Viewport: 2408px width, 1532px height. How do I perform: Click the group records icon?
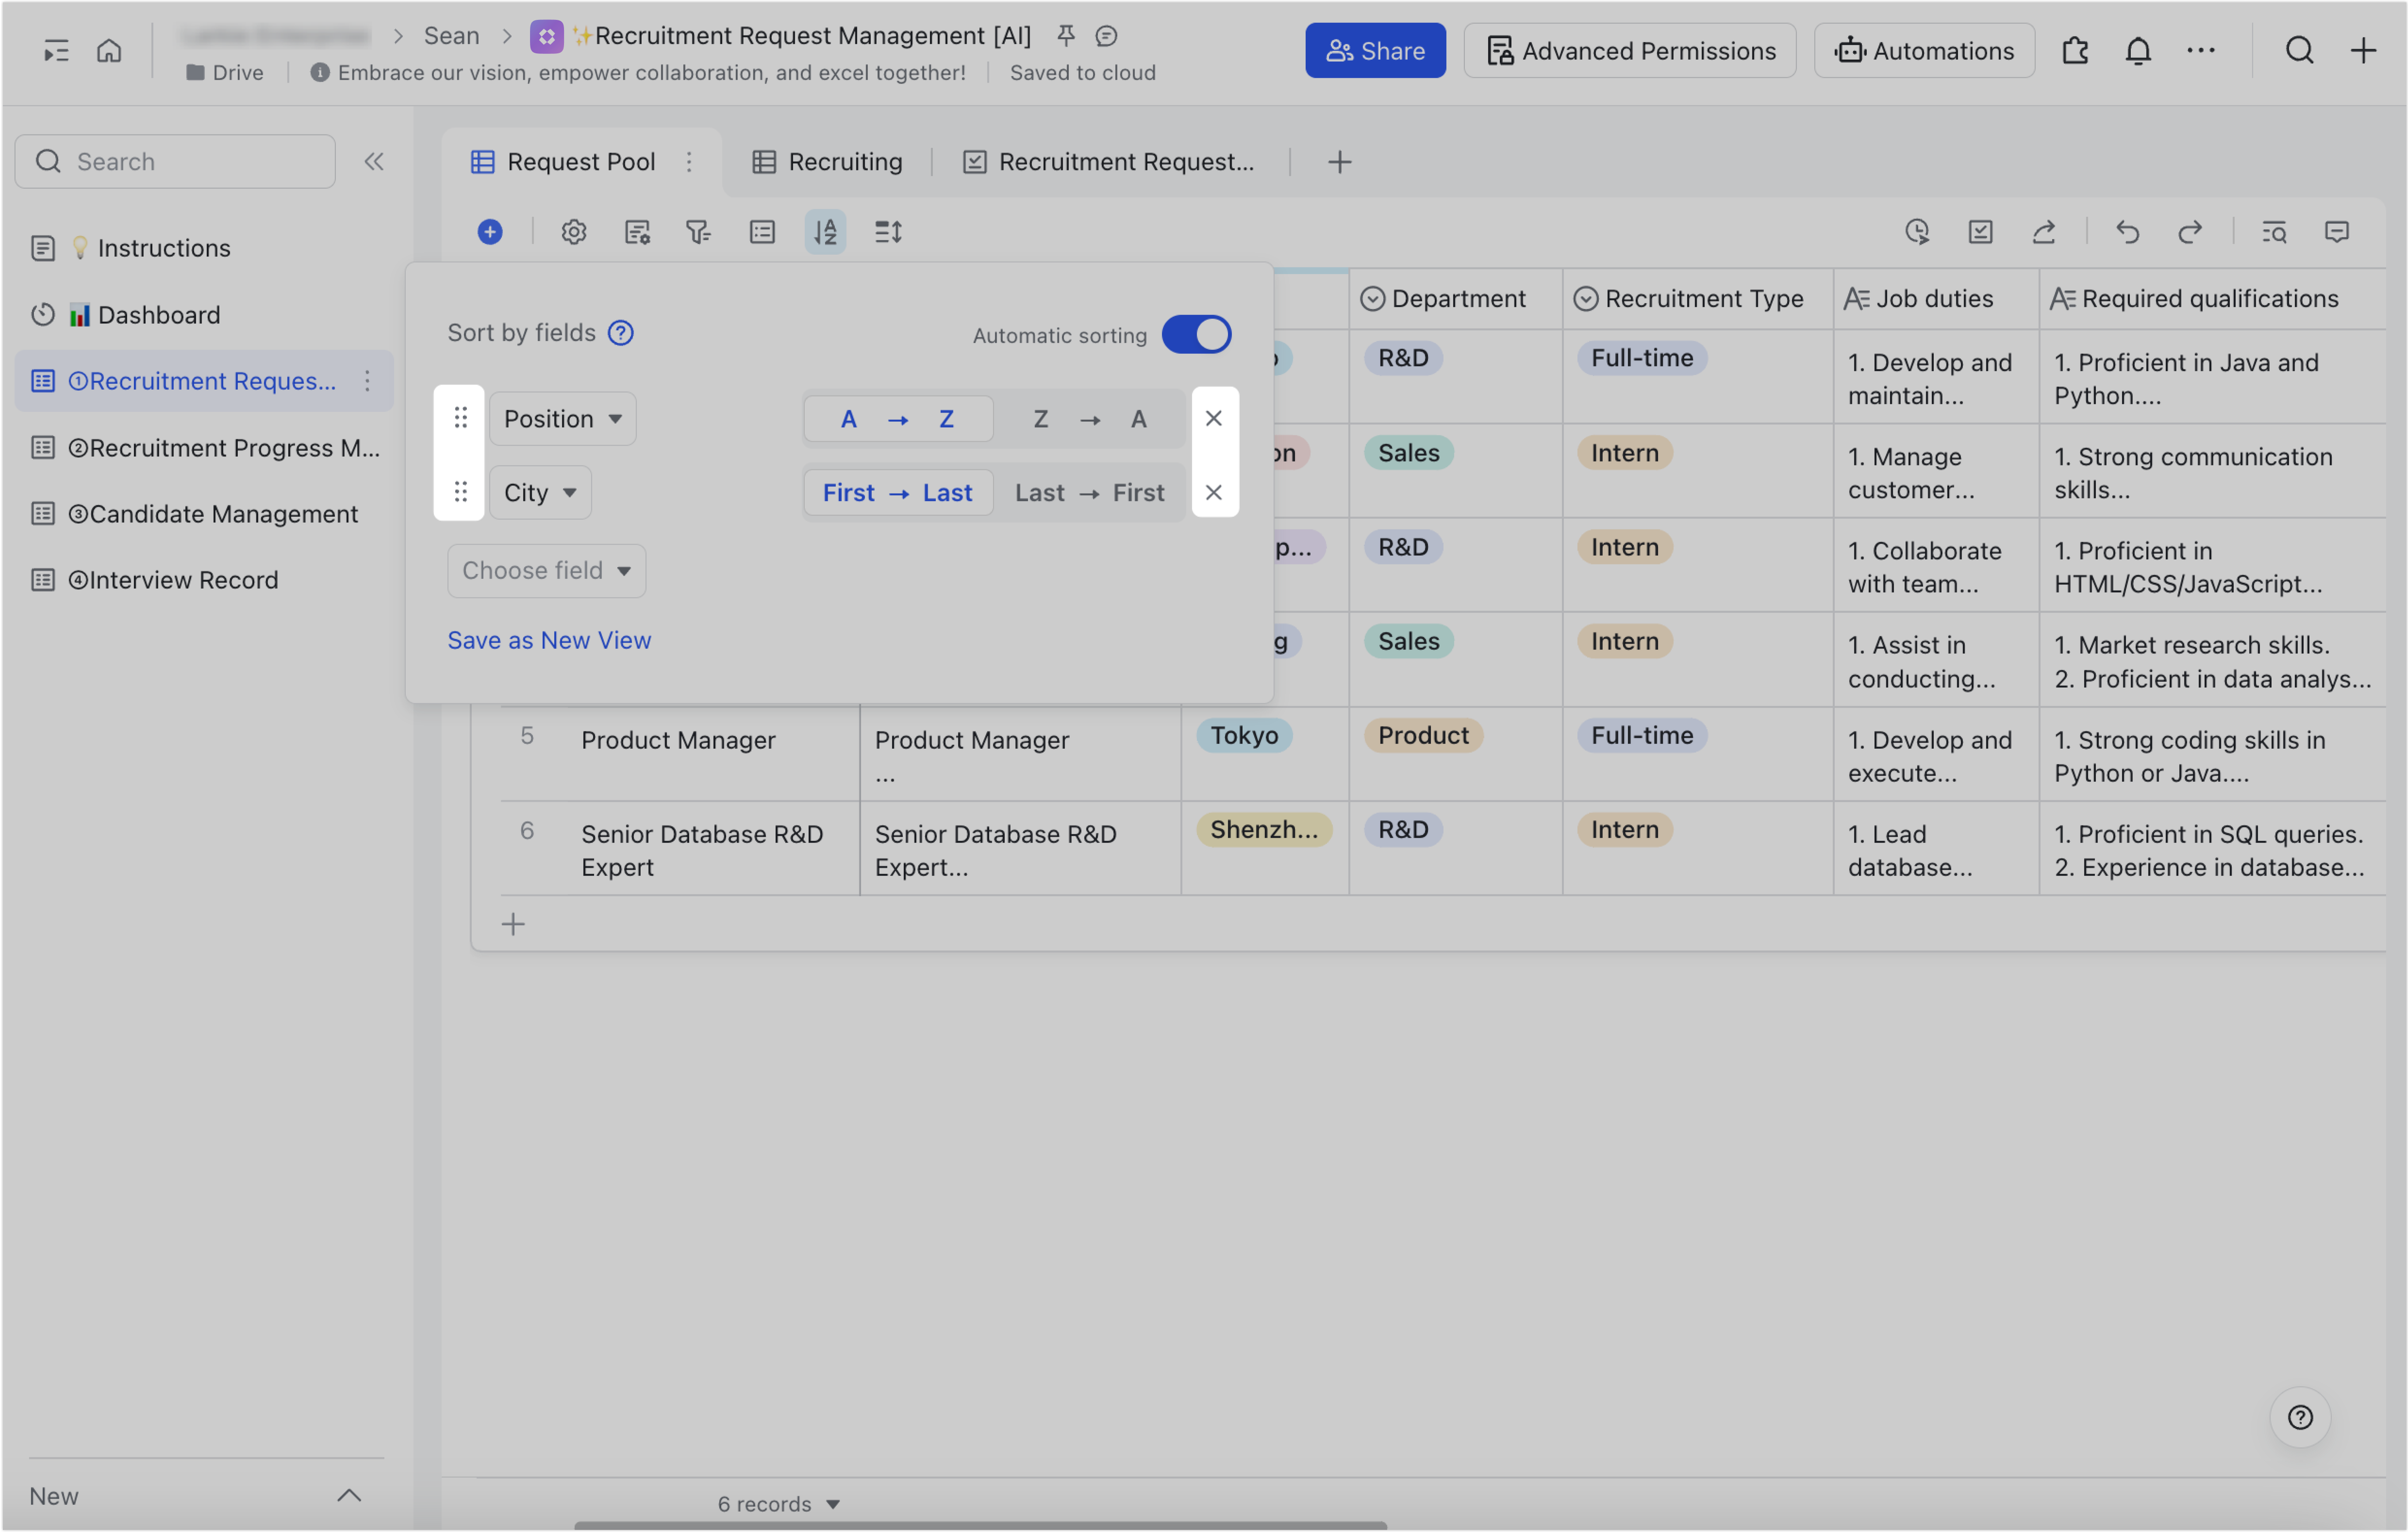[762, 232]
